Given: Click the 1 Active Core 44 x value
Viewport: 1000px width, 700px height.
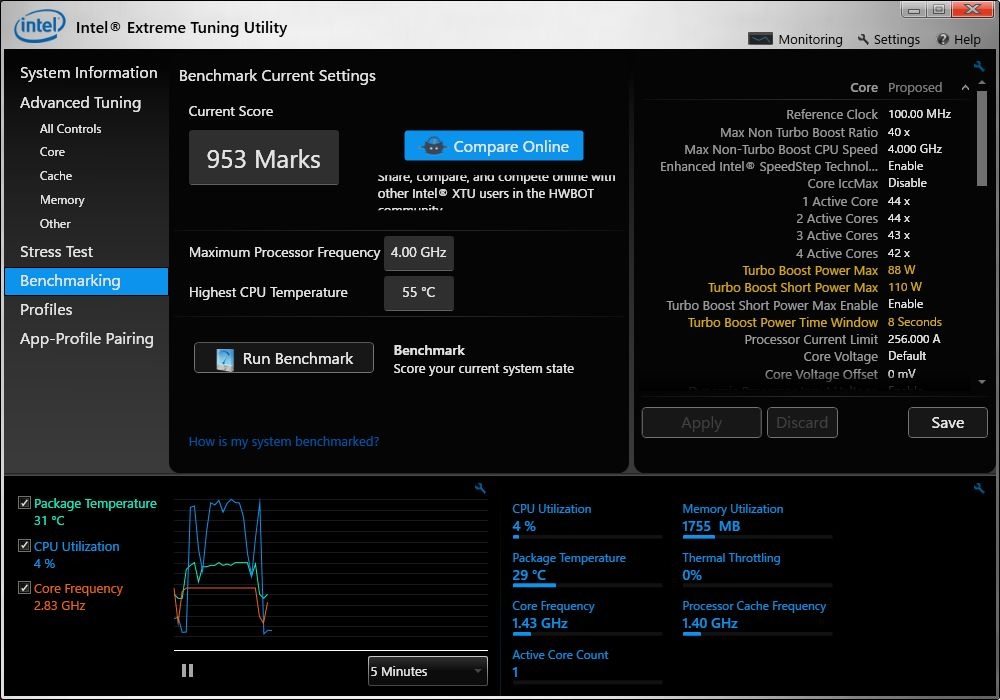Looking at the screenshot, I should click(899, 201).
